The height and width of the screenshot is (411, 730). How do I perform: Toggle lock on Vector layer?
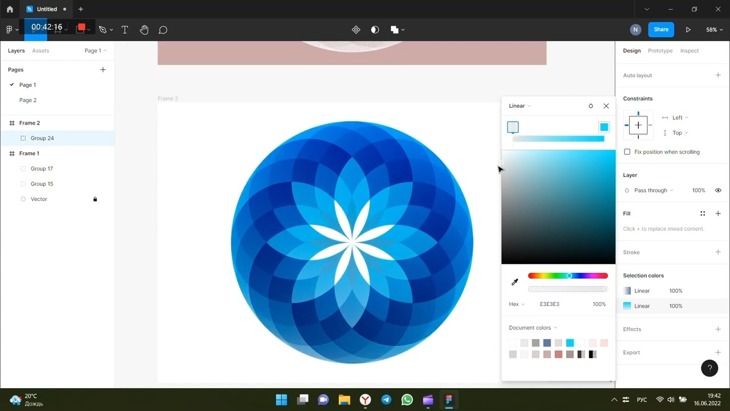pos(95,199)
